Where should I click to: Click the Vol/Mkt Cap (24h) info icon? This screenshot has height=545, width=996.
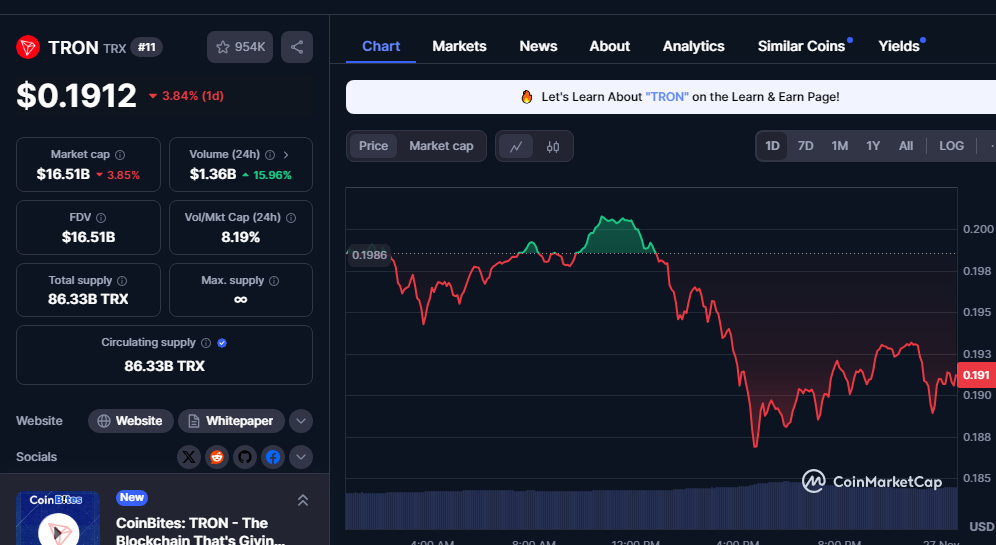tap(291, 218)
